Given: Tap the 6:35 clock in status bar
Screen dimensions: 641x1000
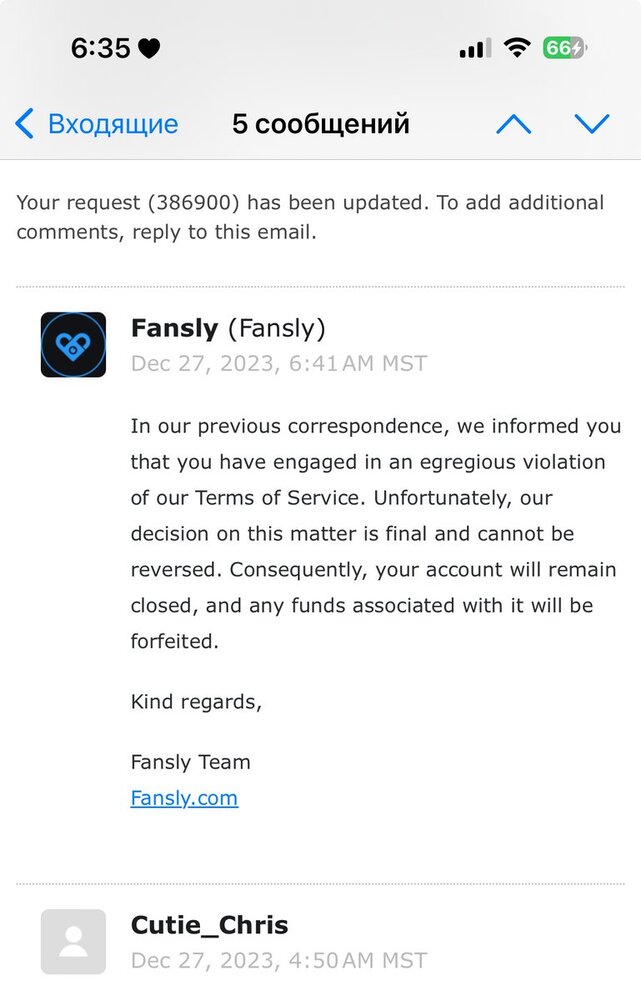Looking at the screenshot, I should [101, 48].
